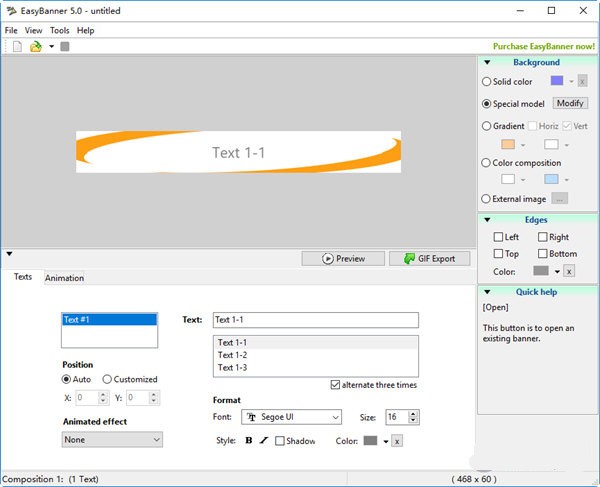Select the Solid color background option

pyautogui.click(x=487, y=81)
